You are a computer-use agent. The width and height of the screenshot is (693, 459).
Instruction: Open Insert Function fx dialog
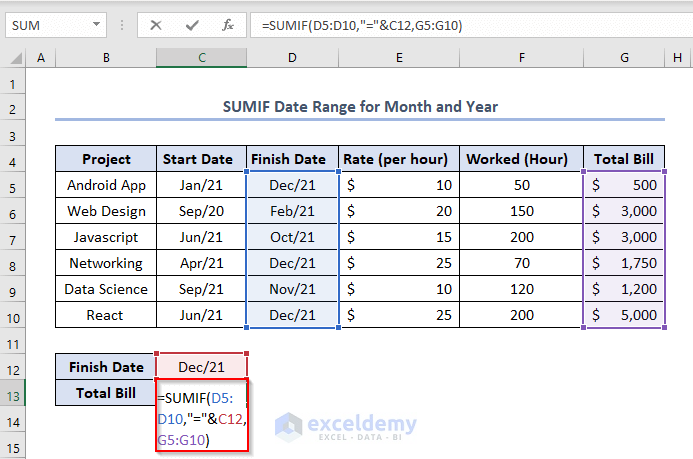[x=228, y=25]
